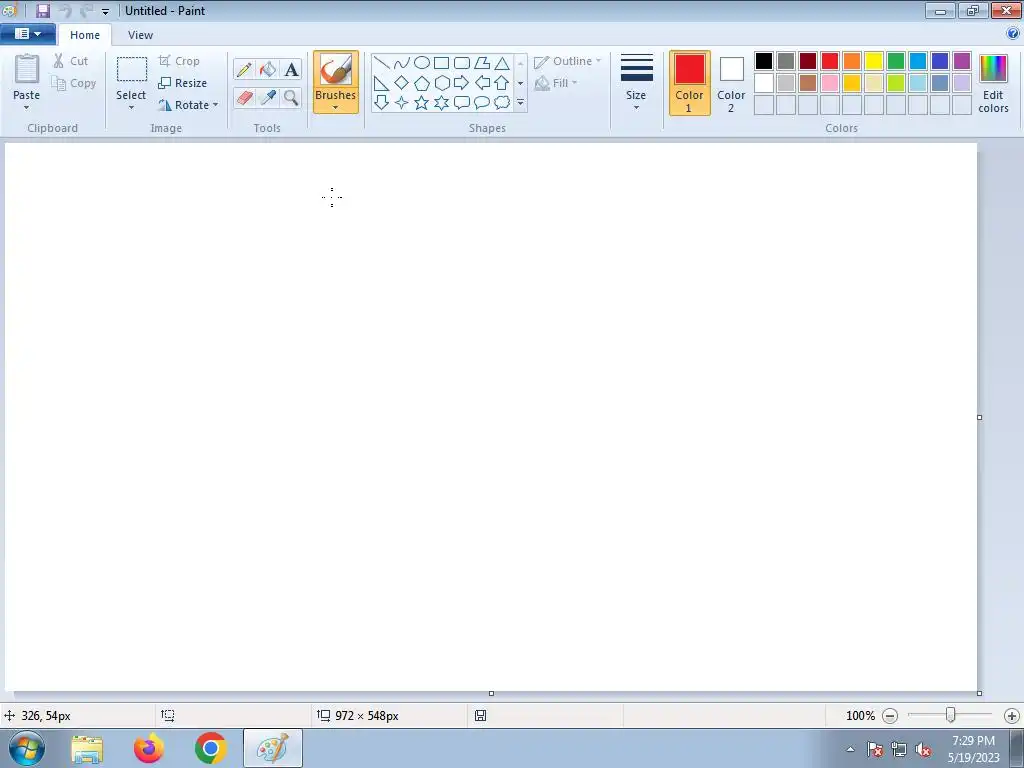Select the Pencil tool
This screenshot has height=768, width=1024.
(244, 69)
